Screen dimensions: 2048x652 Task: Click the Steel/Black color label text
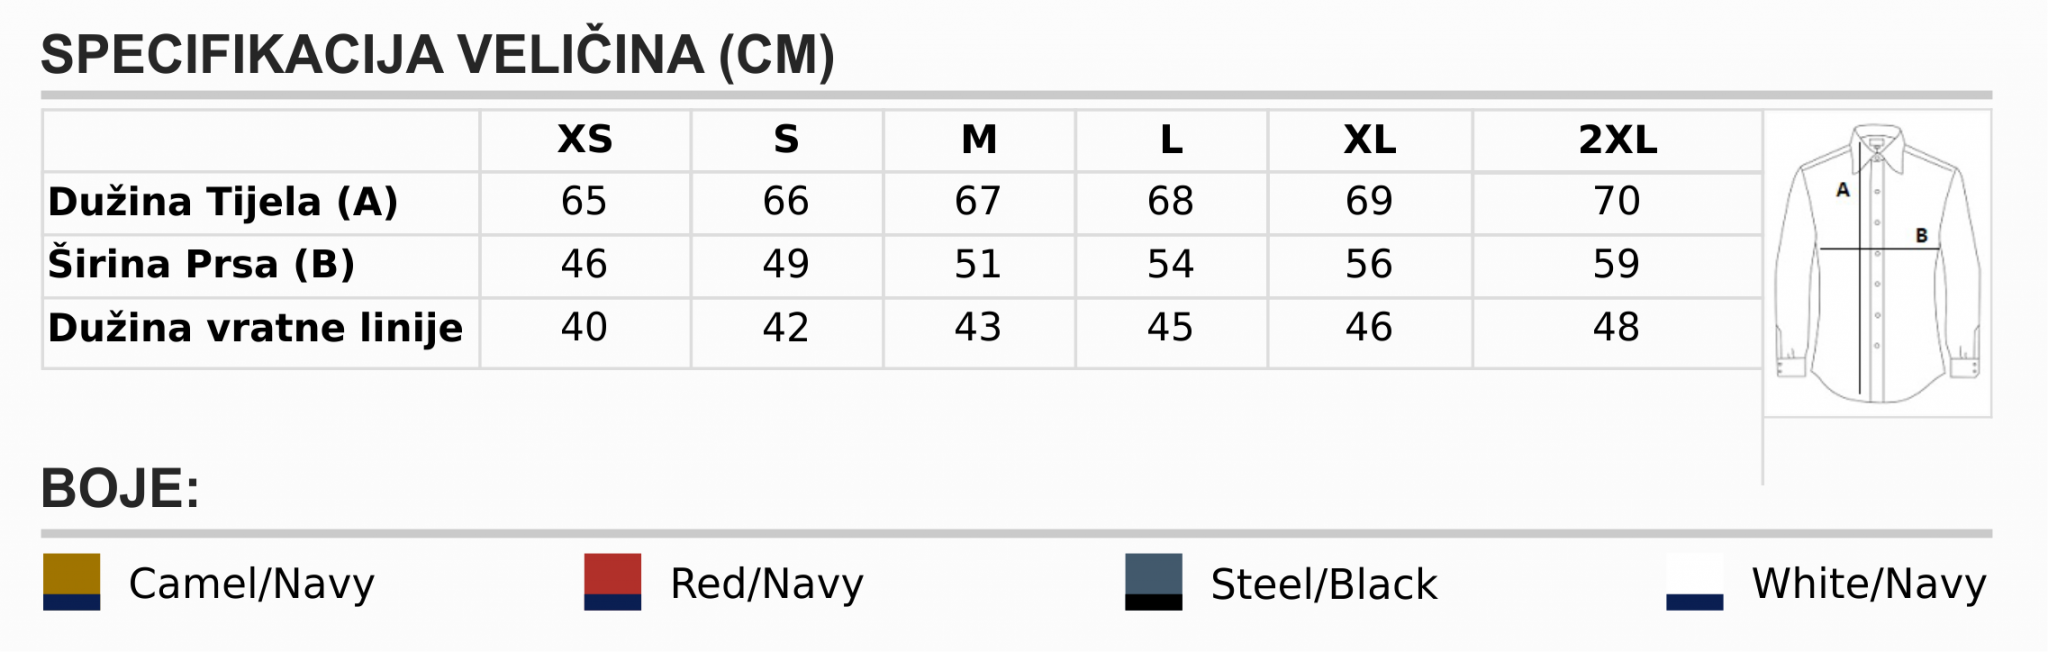pos(1323,584)
